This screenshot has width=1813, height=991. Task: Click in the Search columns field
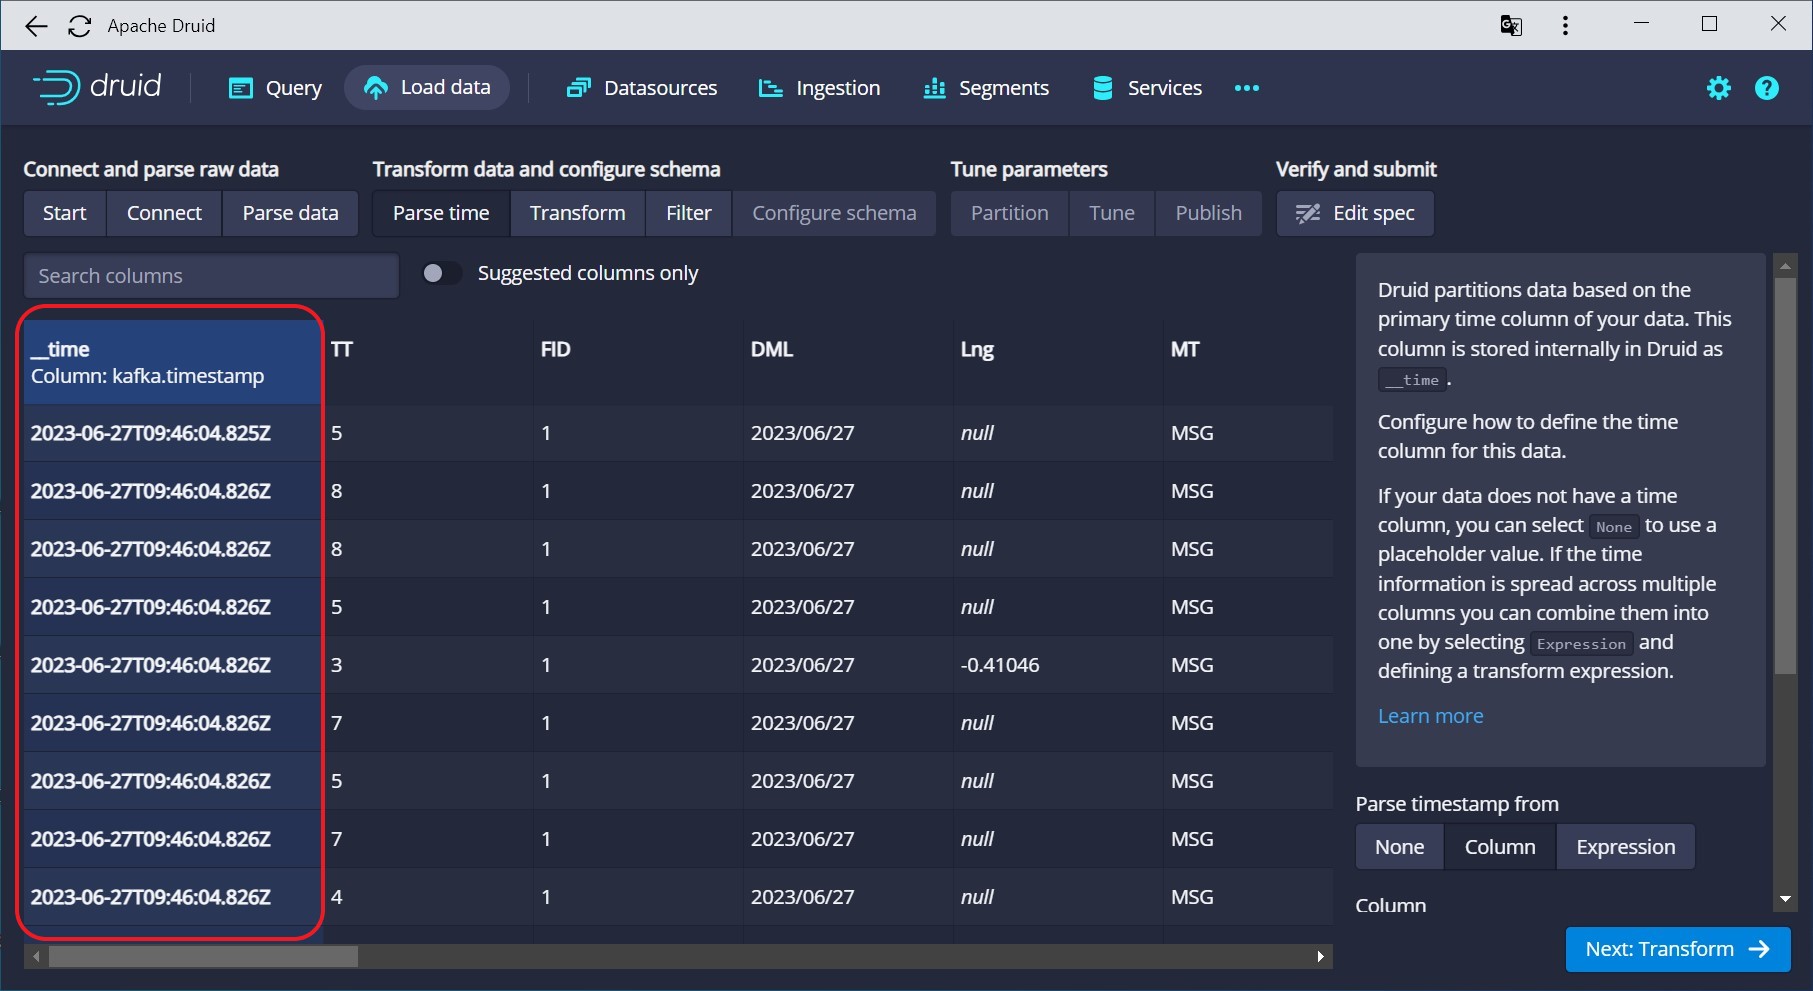coord(211,276)
